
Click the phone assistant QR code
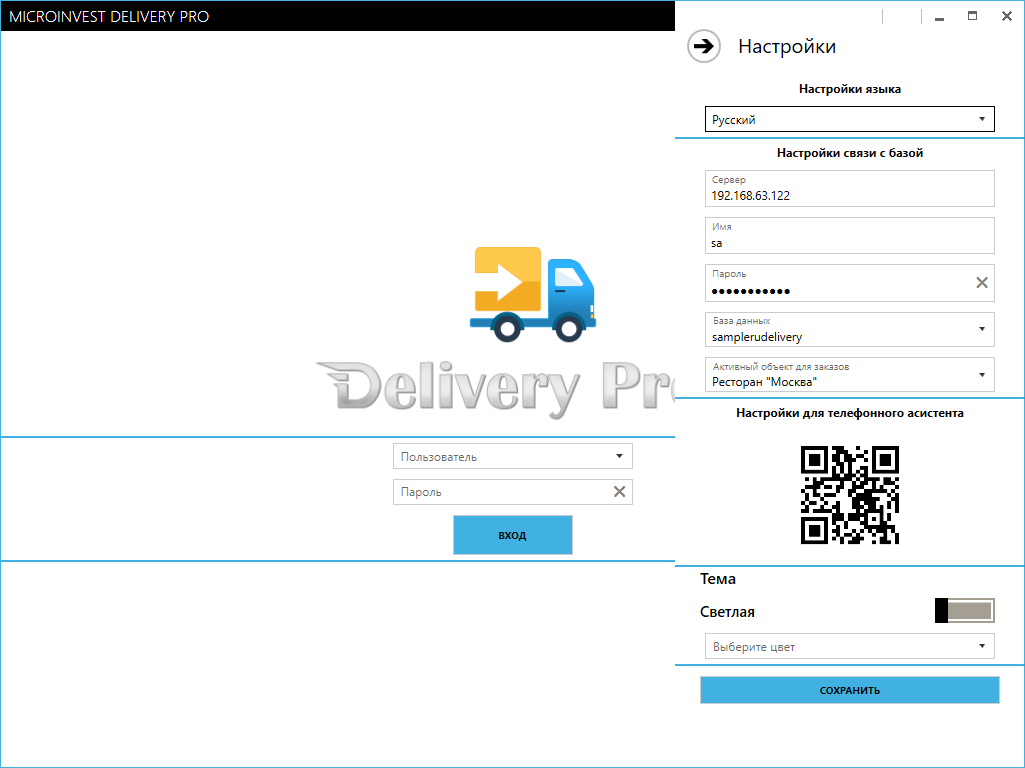(x=849, y=495)
